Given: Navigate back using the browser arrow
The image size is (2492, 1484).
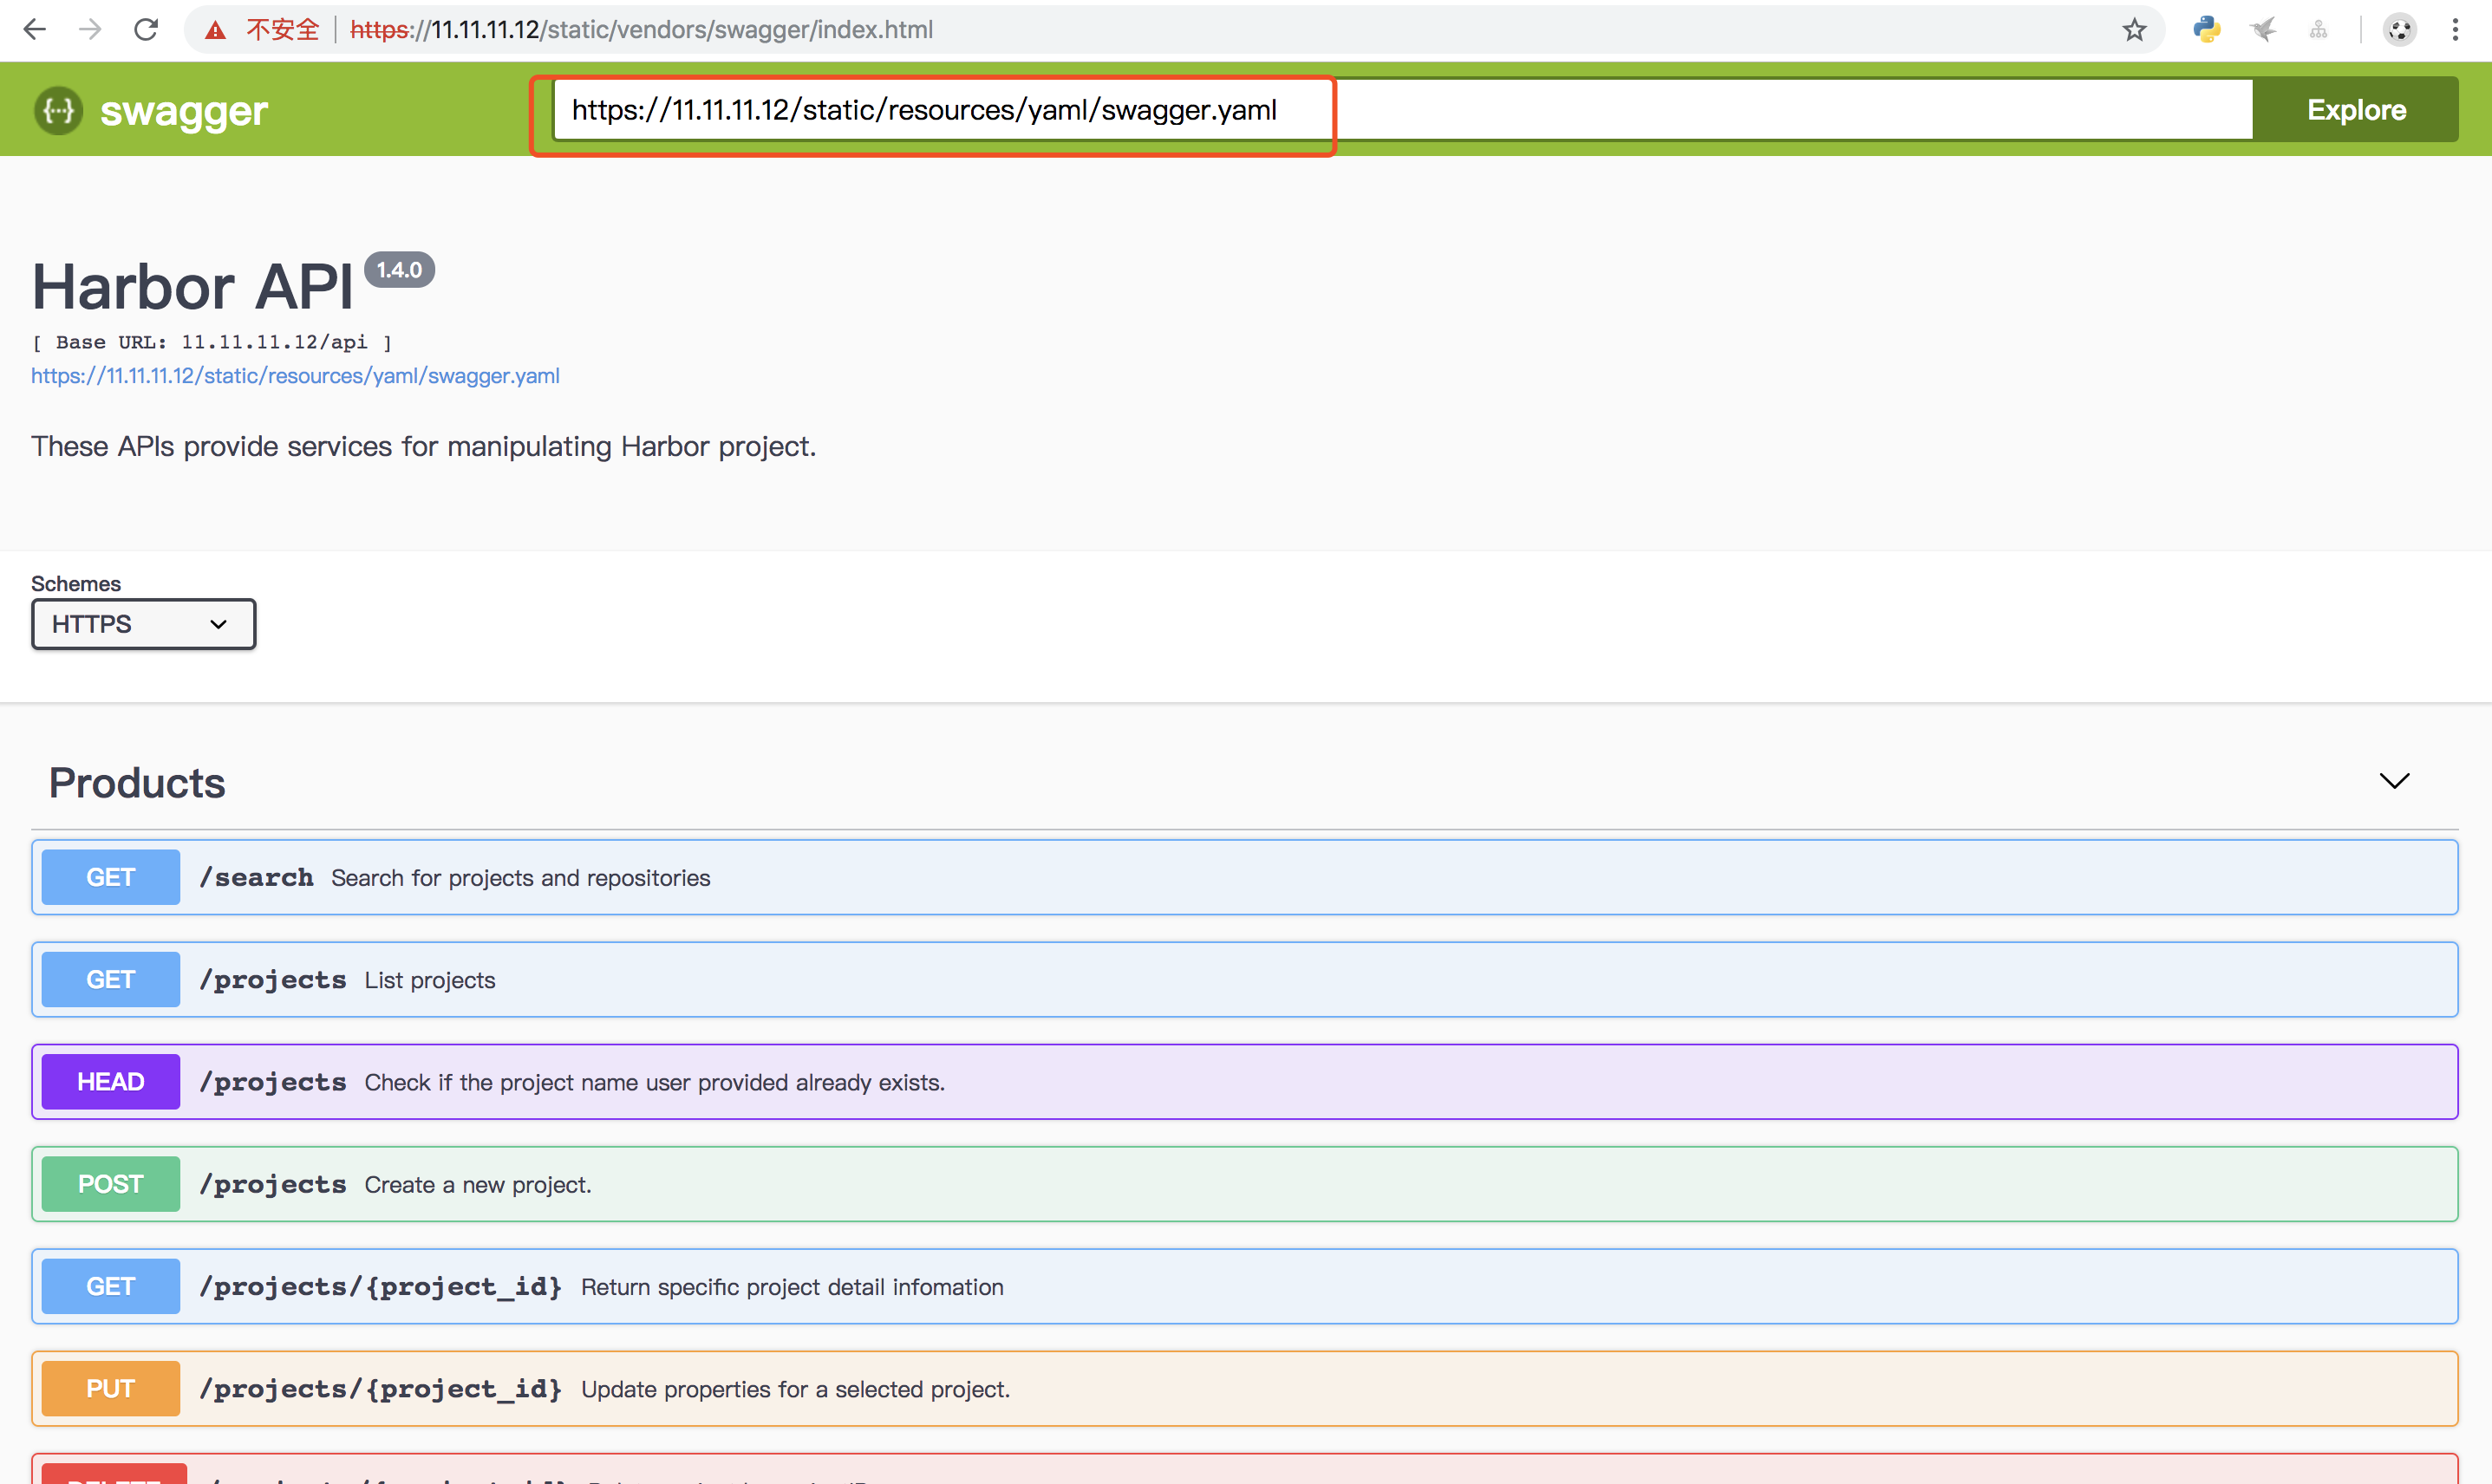Looking at the screenshot, I should 34,29.
